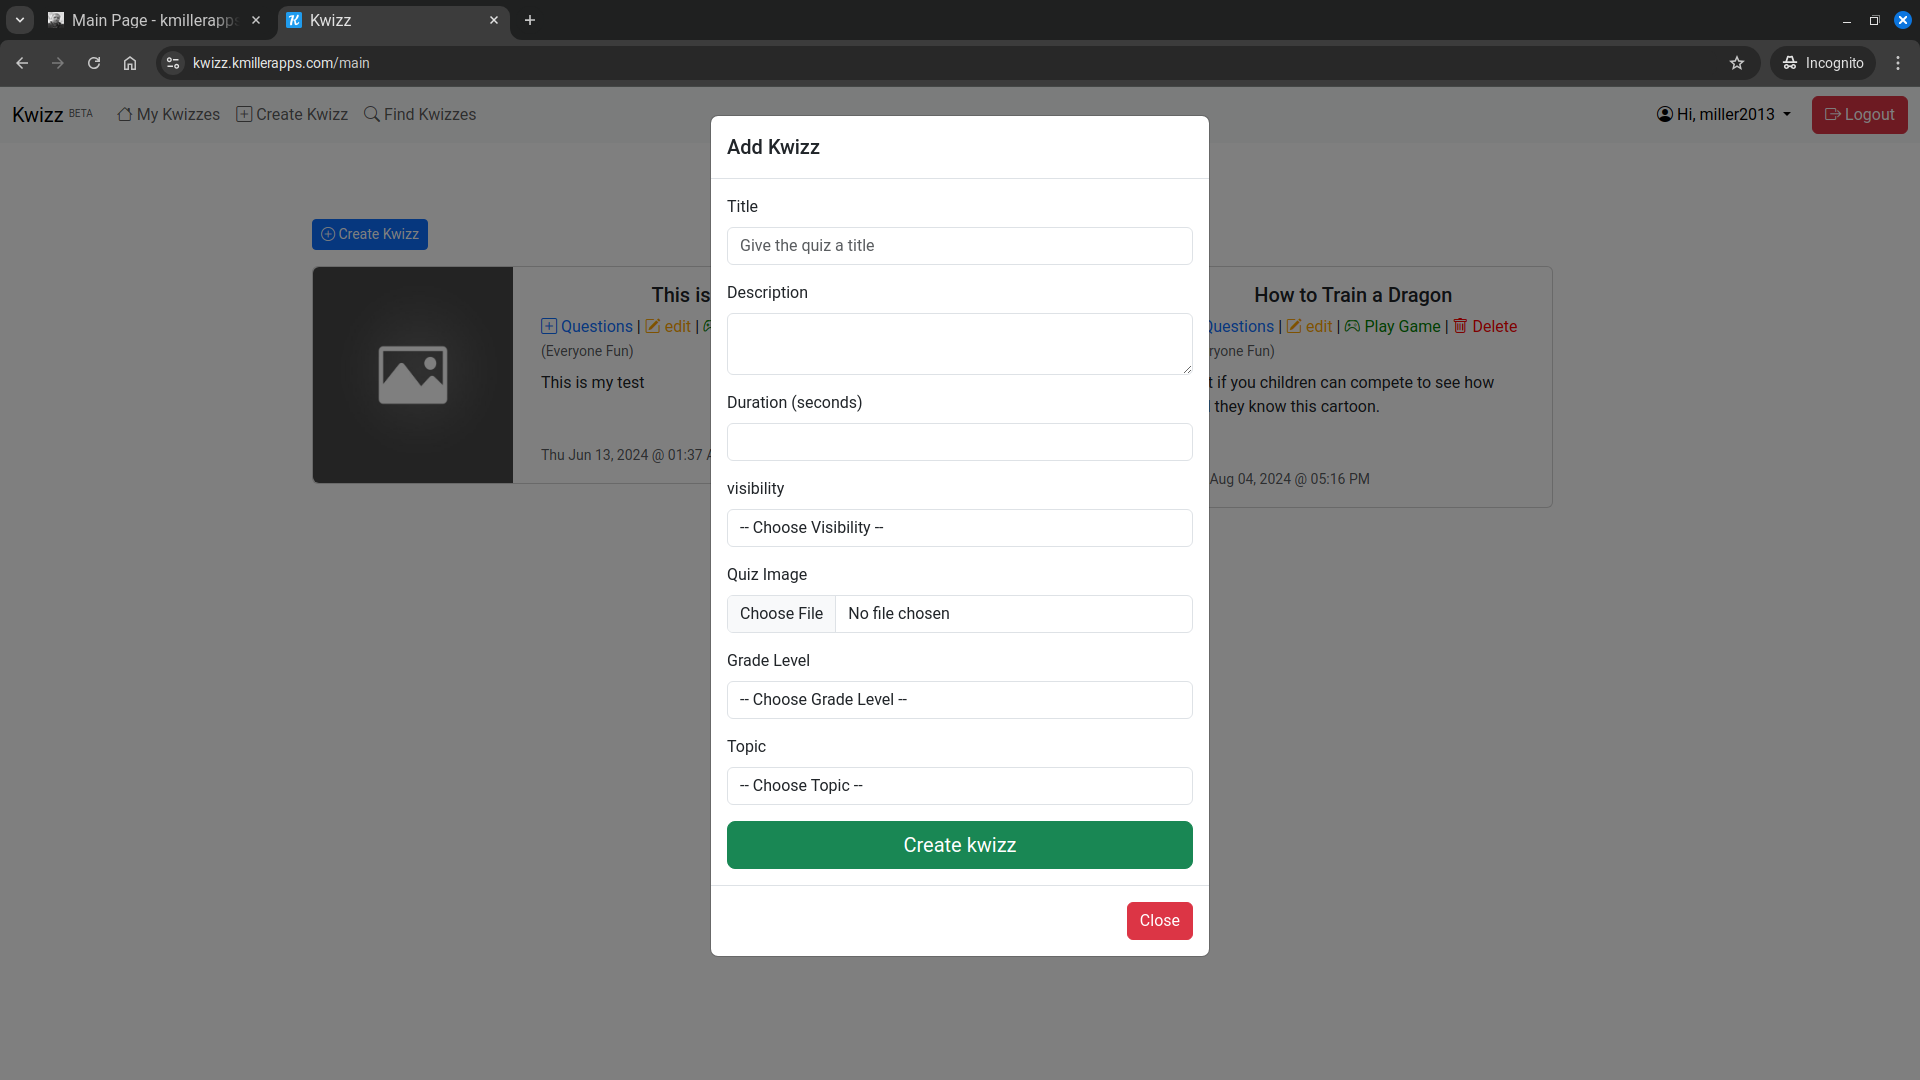
Task: Close the Main Page browser tab
Action: point(256,20)
